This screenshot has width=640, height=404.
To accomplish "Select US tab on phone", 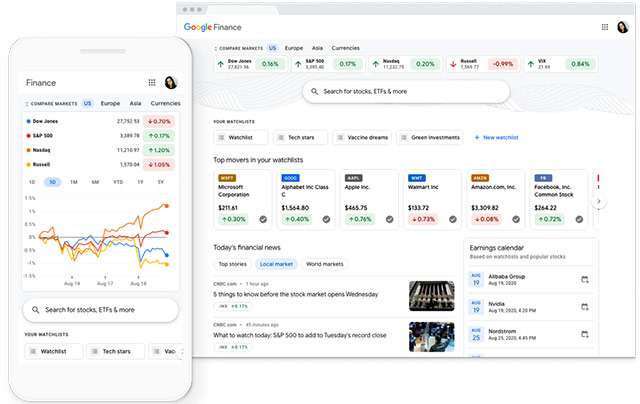I will click(87, 104).
